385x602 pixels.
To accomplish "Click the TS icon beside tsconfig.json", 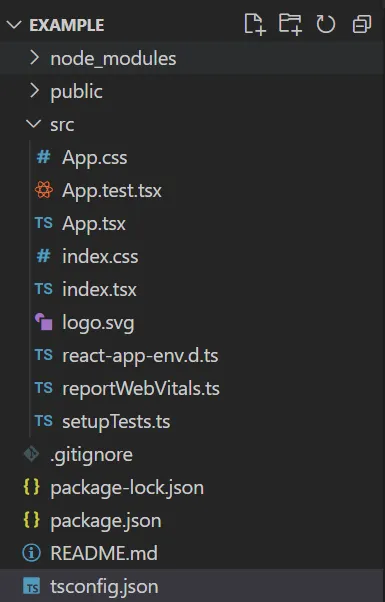I will coord(31,586).
